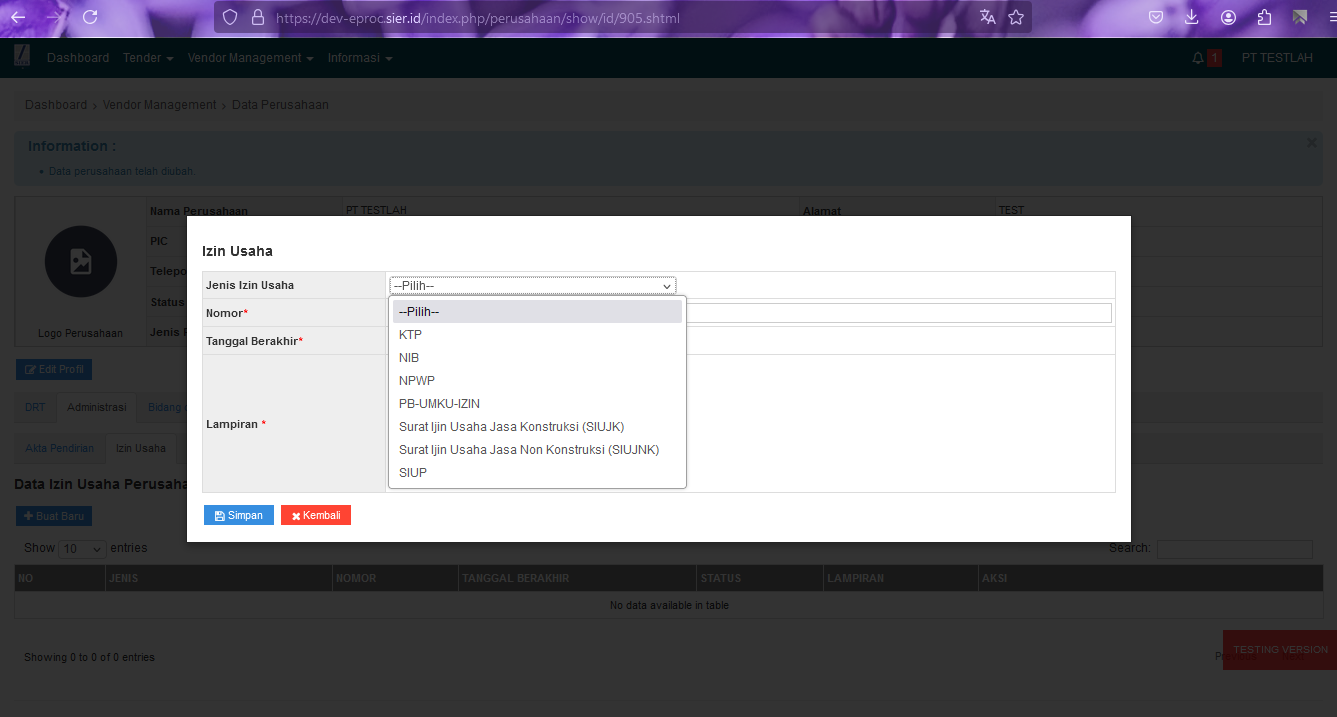Click the Buat Baru button
The image size is (1337, 717).
54,516
